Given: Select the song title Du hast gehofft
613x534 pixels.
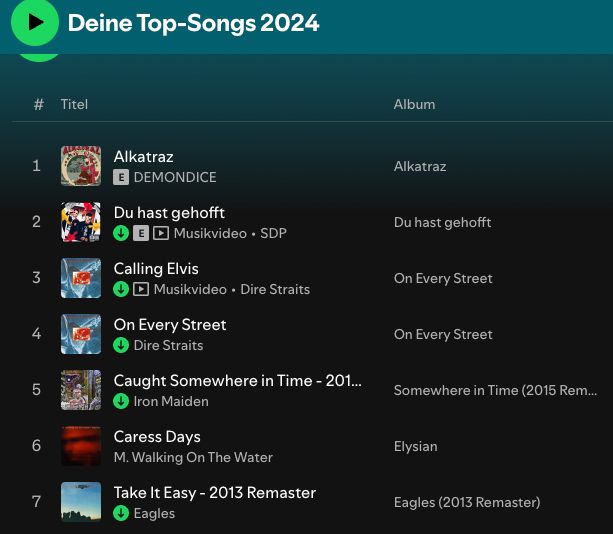Looking at the screenshot, I should (169, 213).
